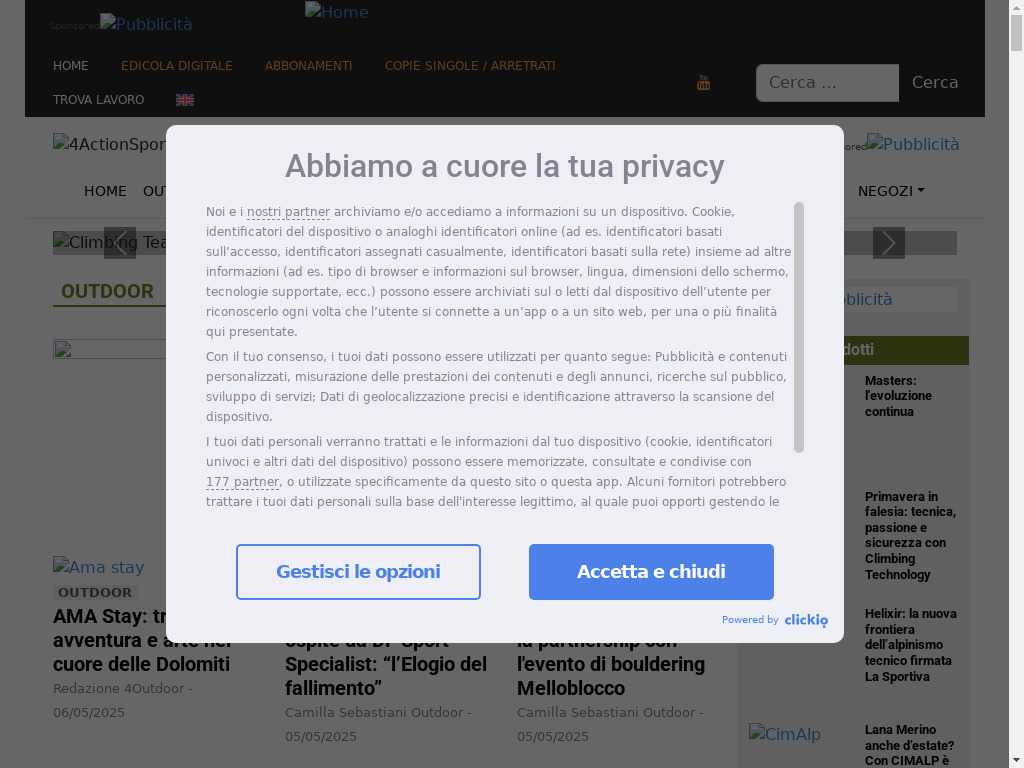Open the Home logo image
The image size is (1024, 768).
[336, 12]
